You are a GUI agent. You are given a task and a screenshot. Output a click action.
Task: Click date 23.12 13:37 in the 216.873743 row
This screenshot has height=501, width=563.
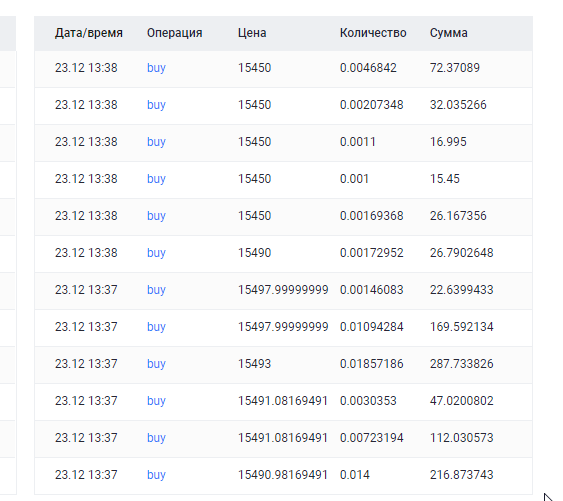click(x=86, y=475)
